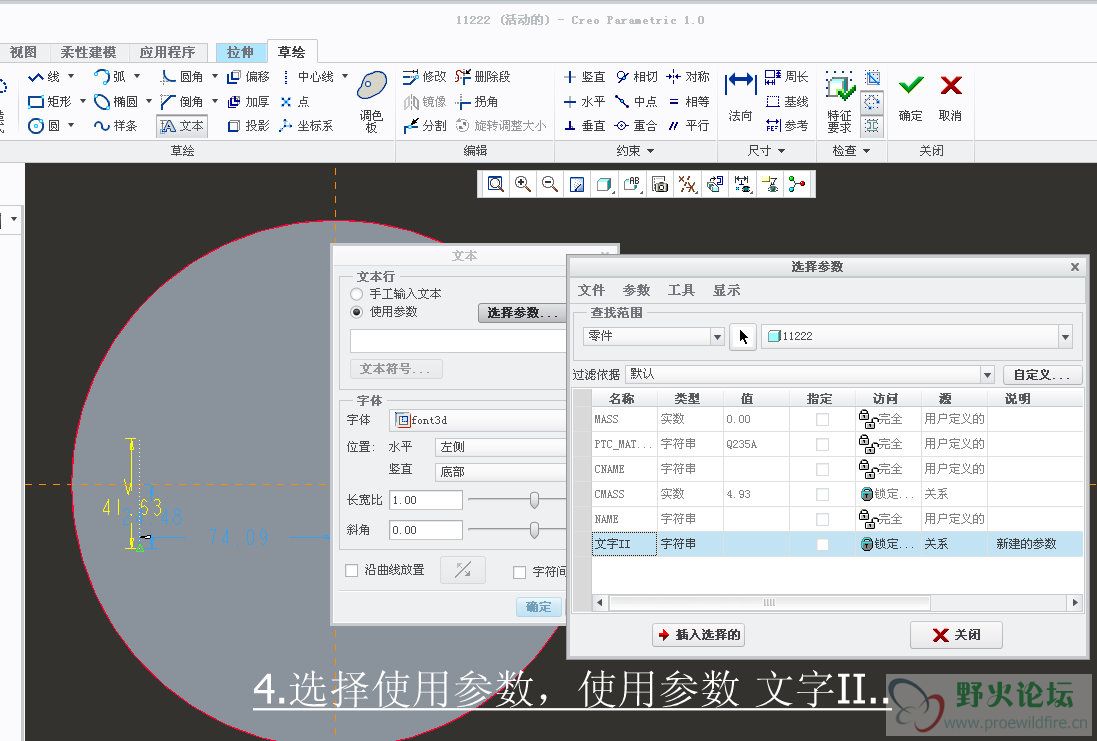Select the 椭圆 ellipse tool
Screen dimensions: 1097x741
tap(117, 101)
